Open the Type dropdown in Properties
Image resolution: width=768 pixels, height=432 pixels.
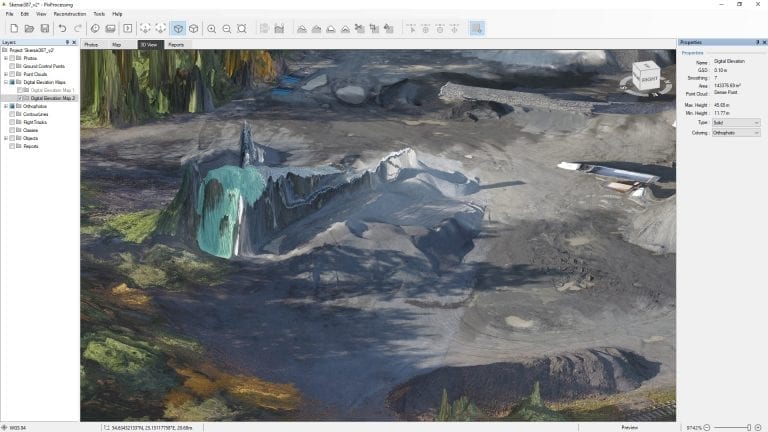(736, 122)
